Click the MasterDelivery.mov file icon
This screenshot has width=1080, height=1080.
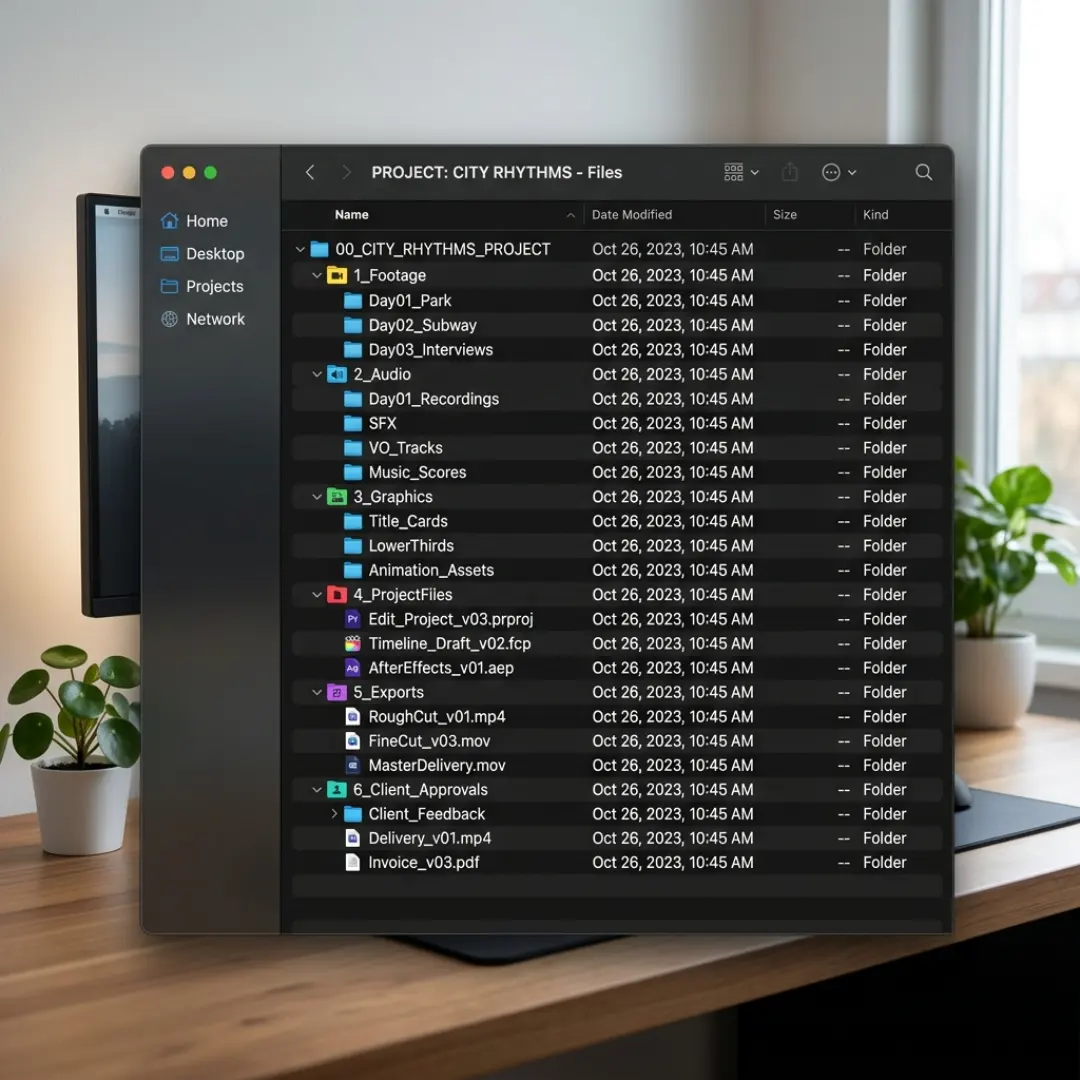pos(353,765)
